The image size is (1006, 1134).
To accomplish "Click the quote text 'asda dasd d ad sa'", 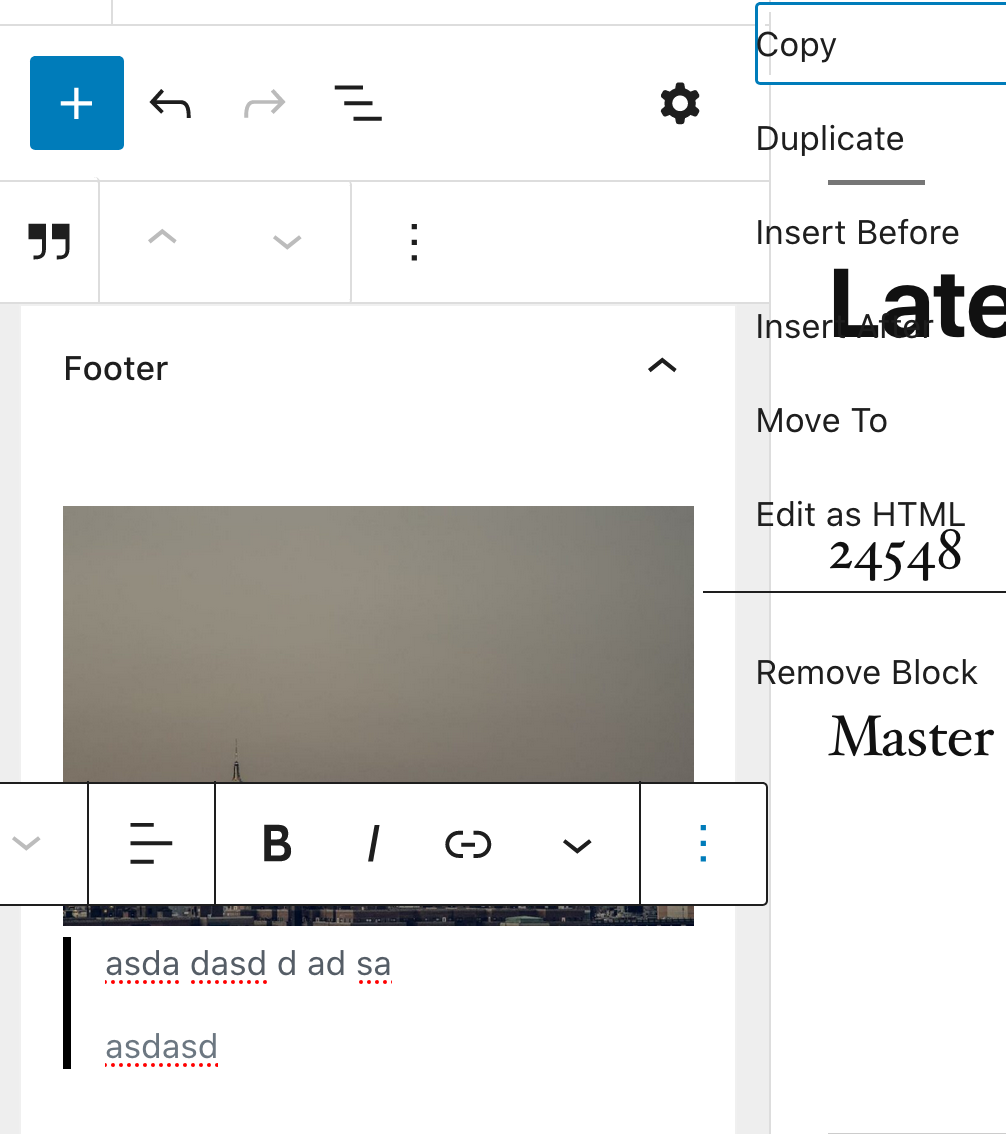I will point(248,964).
